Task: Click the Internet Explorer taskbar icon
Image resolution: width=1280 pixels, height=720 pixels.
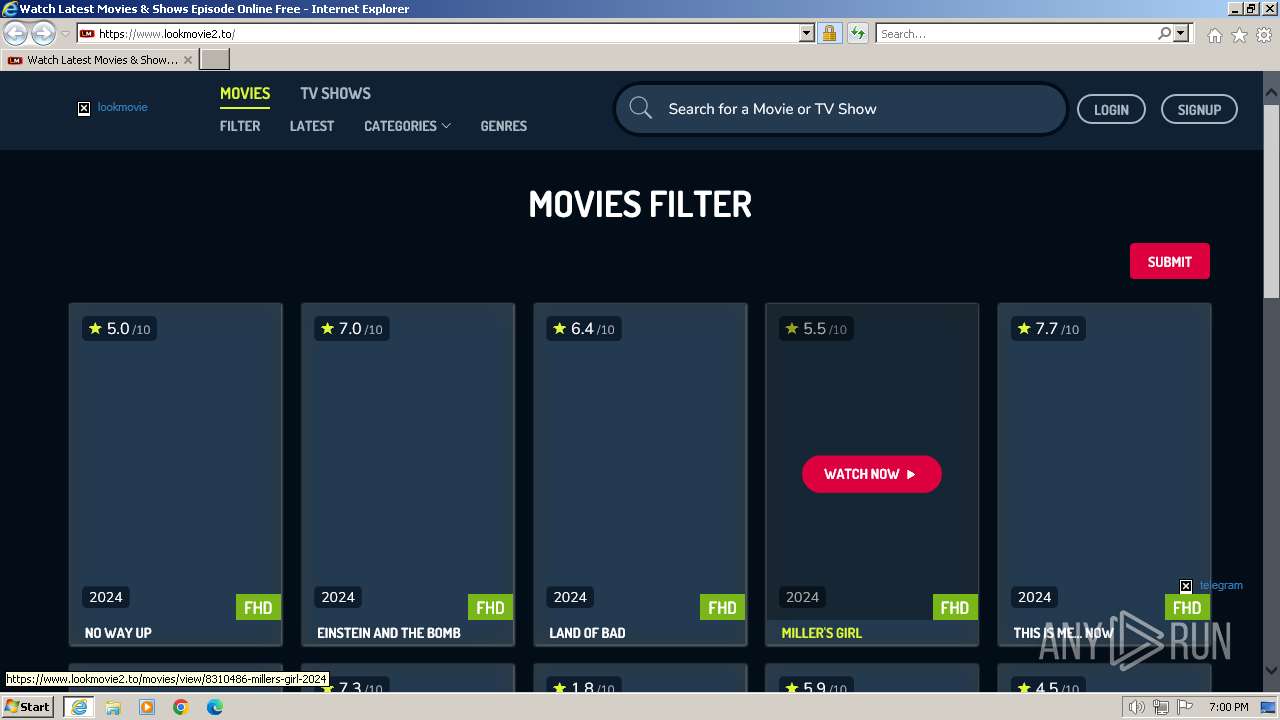Action: pos(78,707)
